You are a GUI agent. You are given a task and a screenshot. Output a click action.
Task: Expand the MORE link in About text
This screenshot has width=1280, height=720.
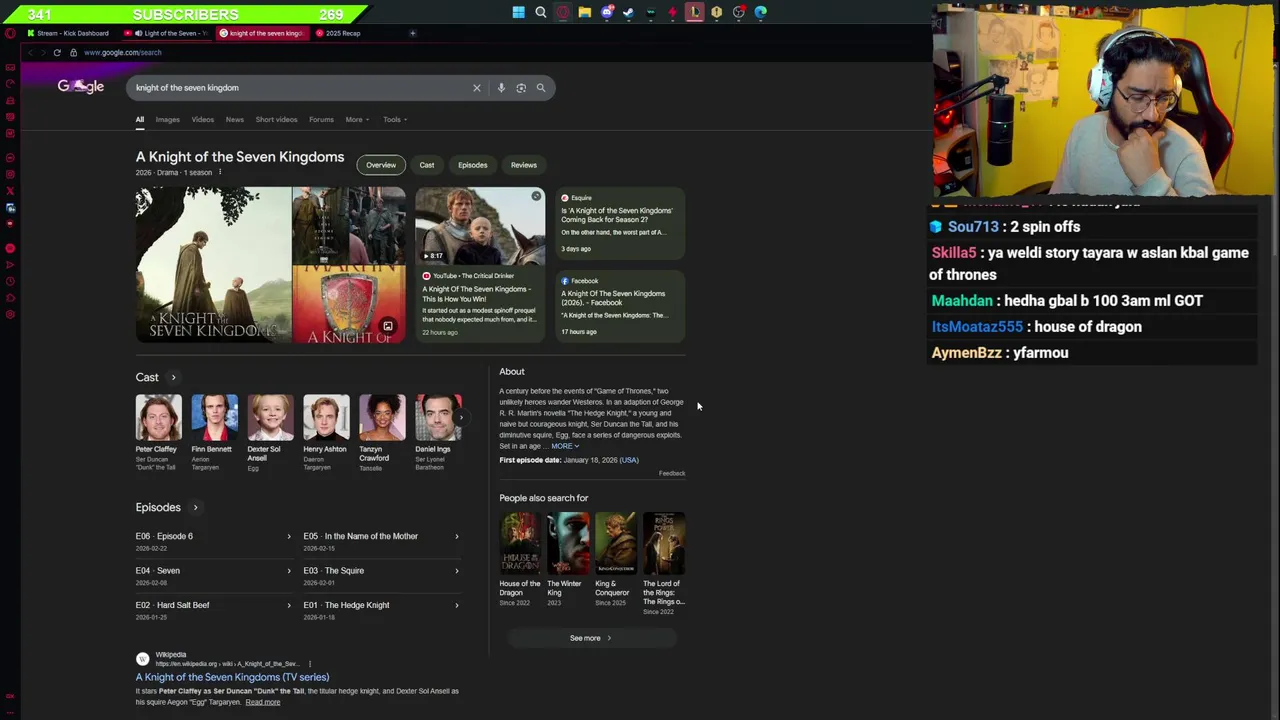[565, 446]
